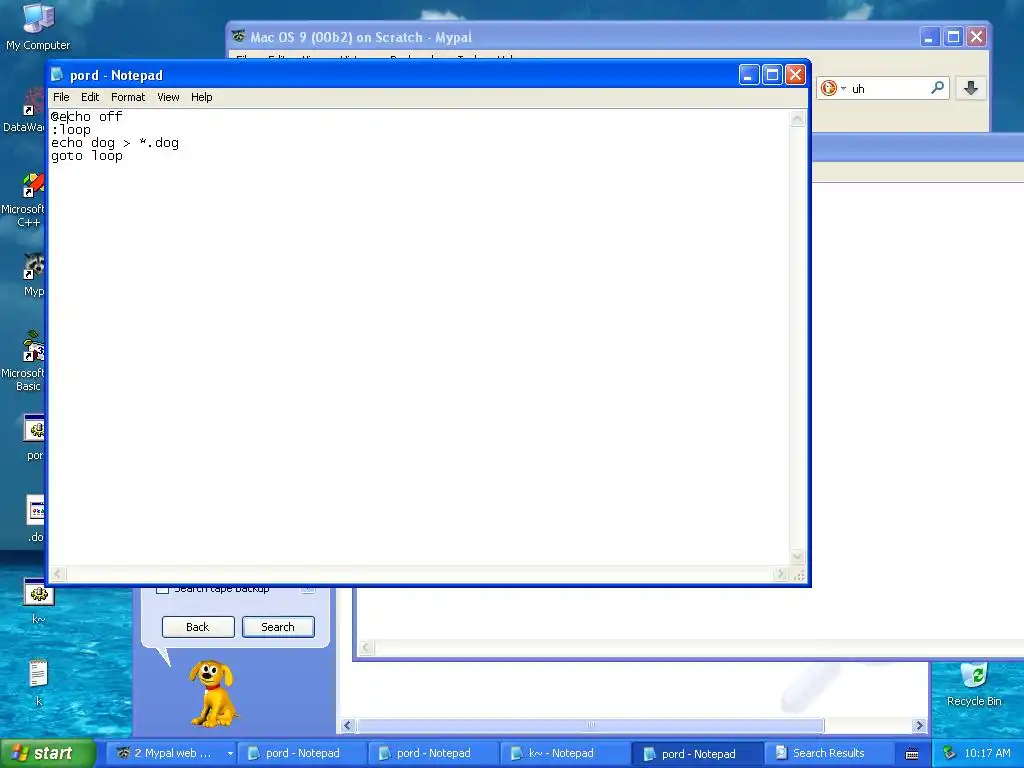The image size is (1024, 768).
Task: Select the 'k~' batch file desktop icon
Action: click(39, 601)
